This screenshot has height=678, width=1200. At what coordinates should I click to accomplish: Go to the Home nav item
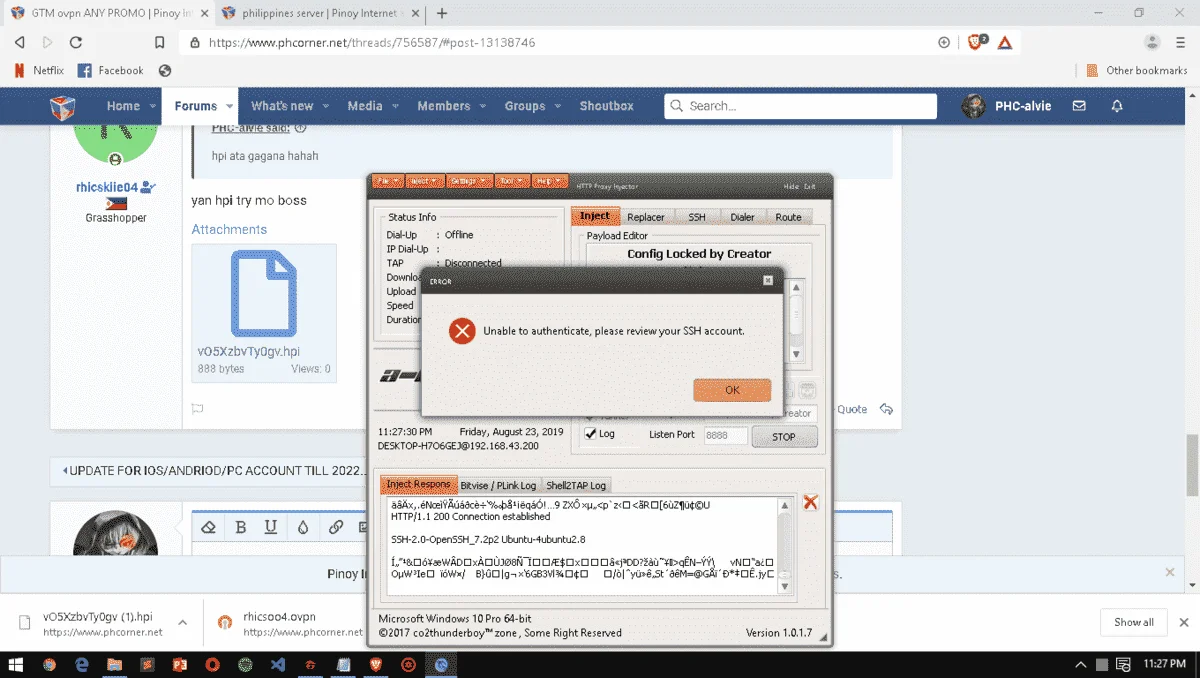[x=123, y=106]
